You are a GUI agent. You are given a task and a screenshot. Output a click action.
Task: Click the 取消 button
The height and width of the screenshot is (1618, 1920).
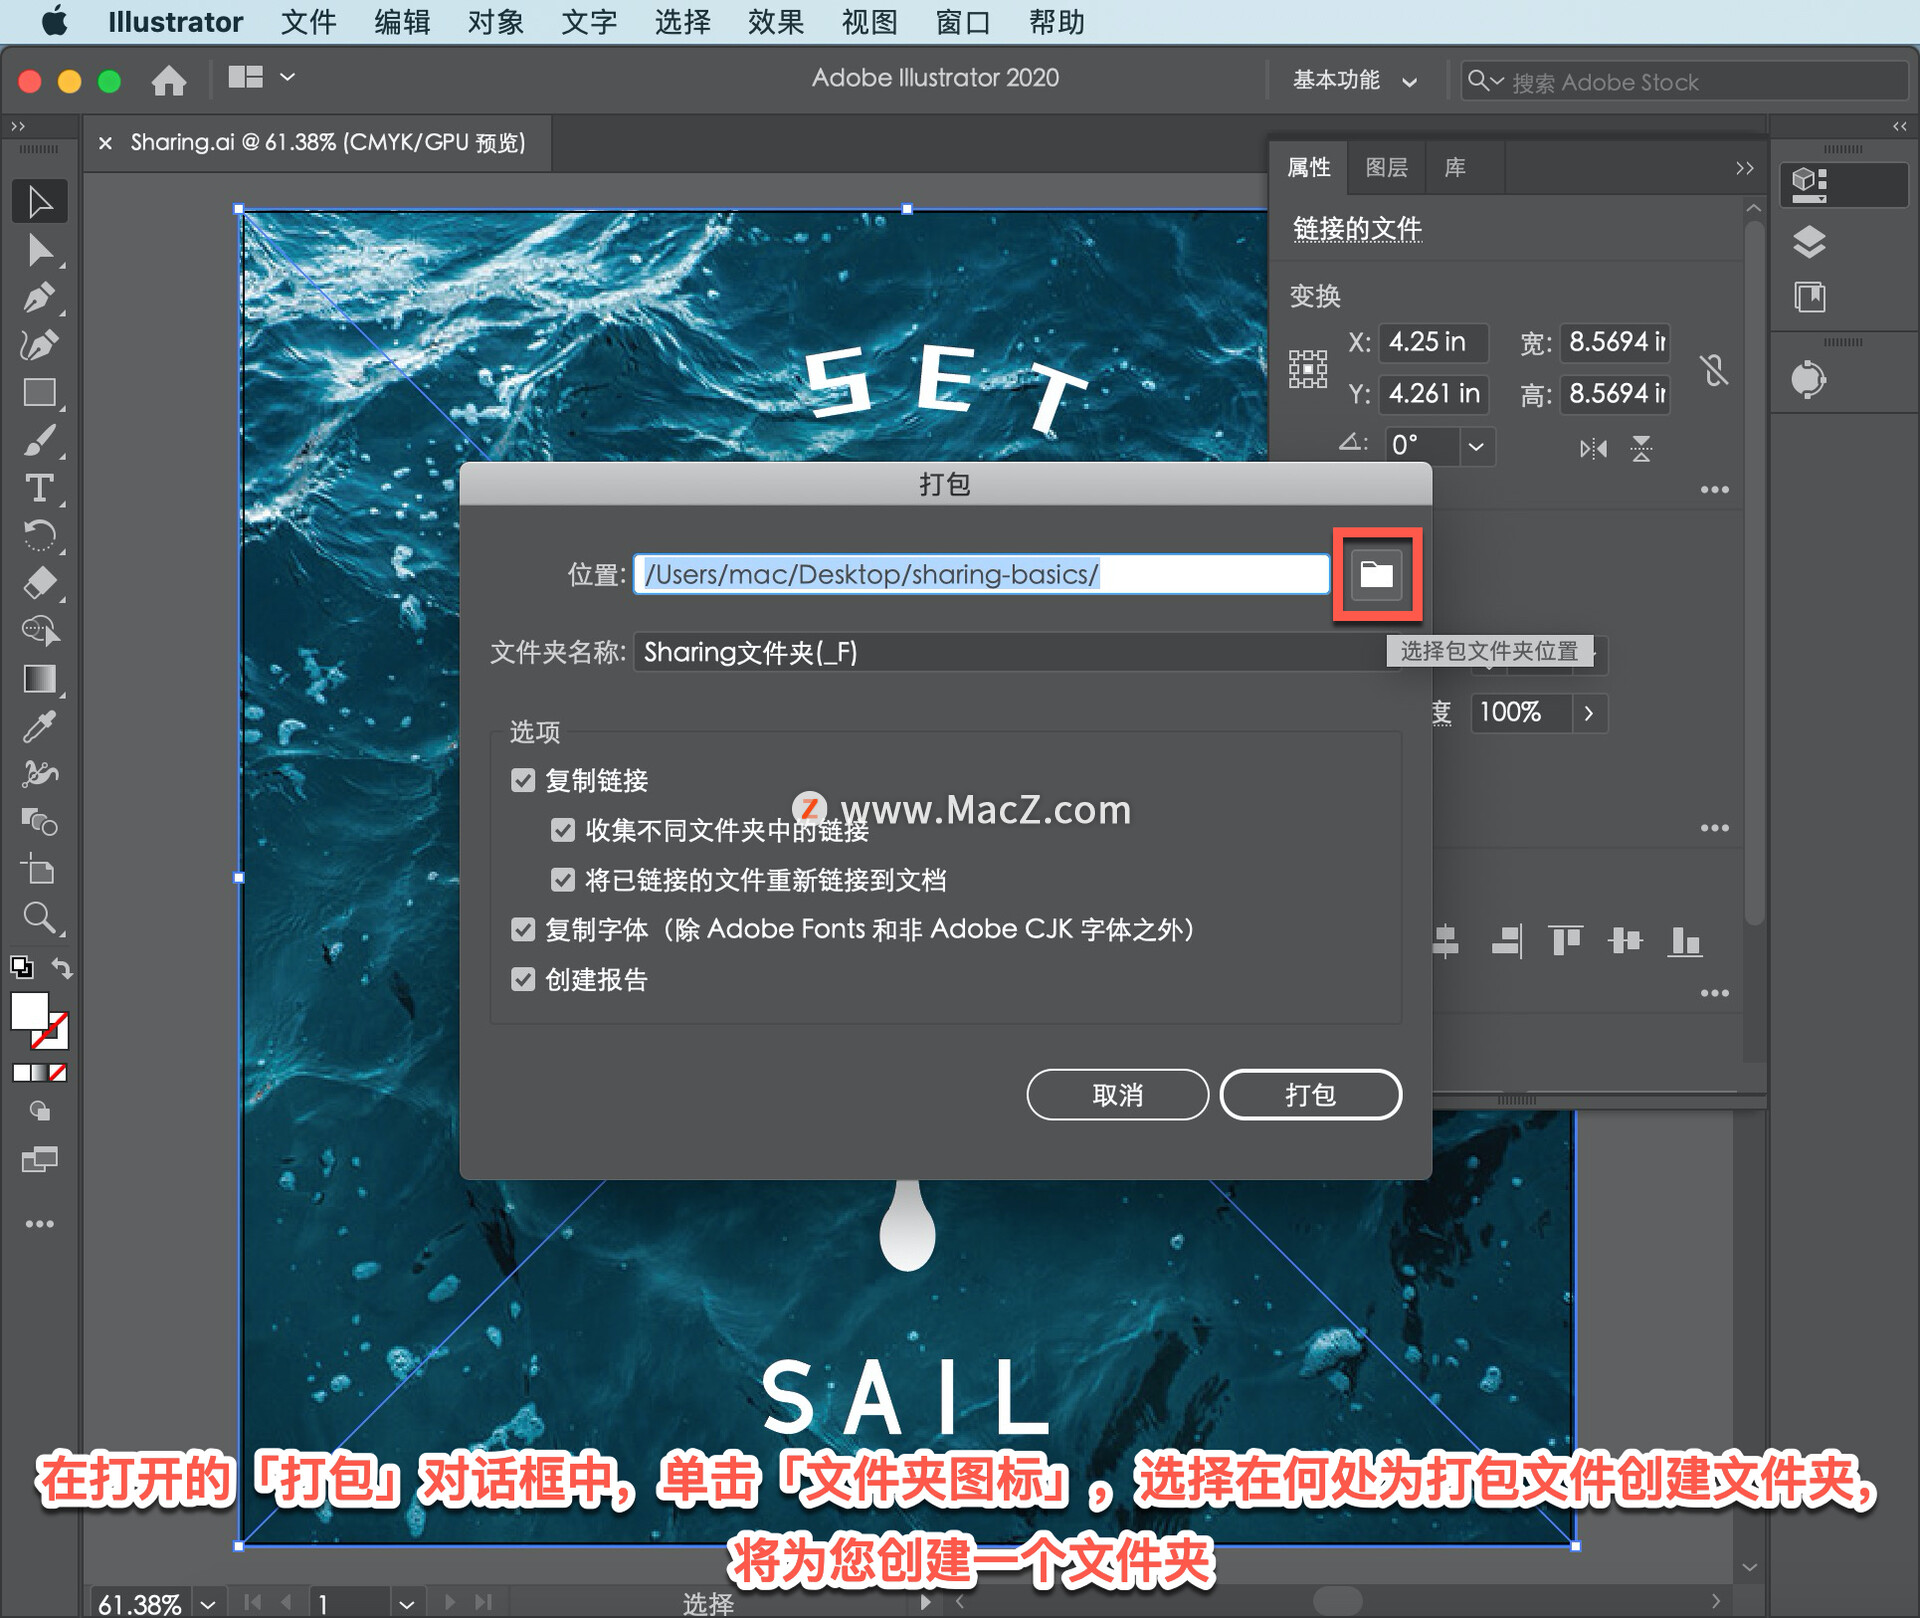1117,1095
